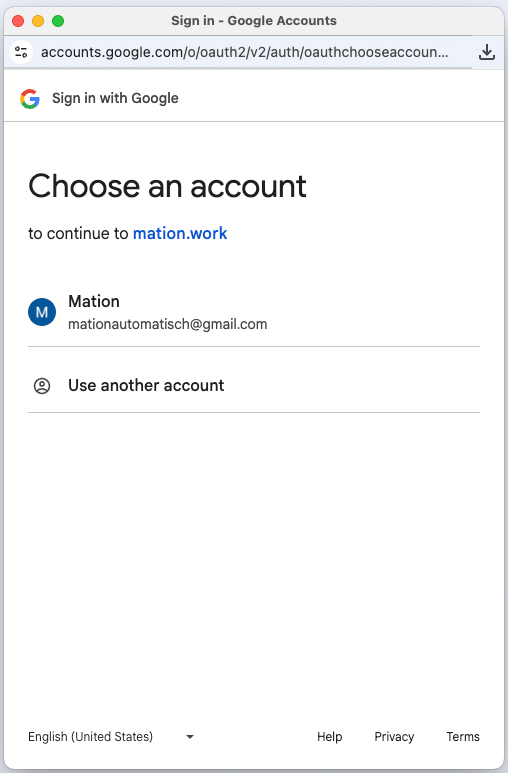Close the sign-in window with red button
The width and height of the screenshot is (508, 773).
pos(18,21)
